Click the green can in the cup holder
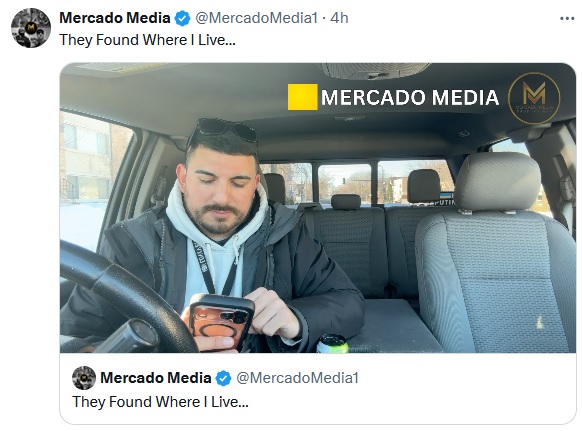582x431 pixels. [x=332, y=344]
